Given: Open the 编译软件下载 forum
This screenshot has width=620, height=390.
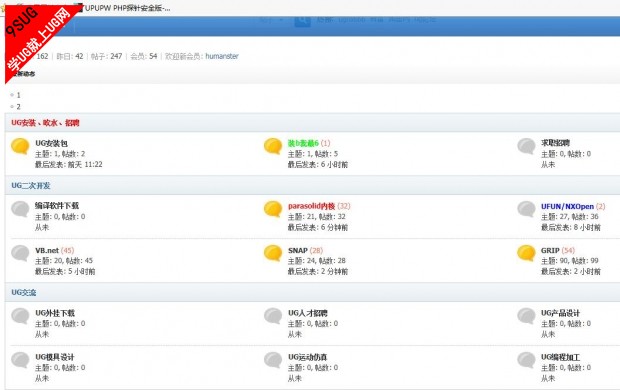Looking at the screenshot, I should pos(57,206).
